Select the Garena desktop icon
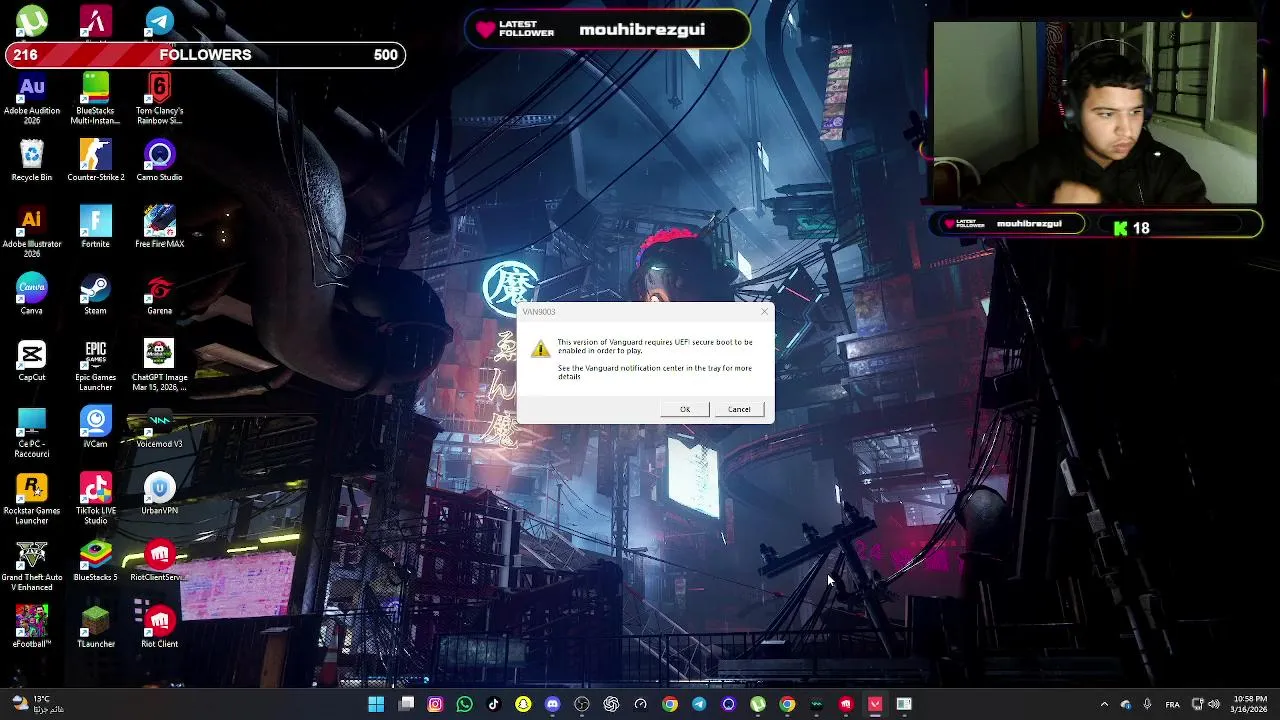Screen dimensions: 1280x720 click(x=159, y=294)
